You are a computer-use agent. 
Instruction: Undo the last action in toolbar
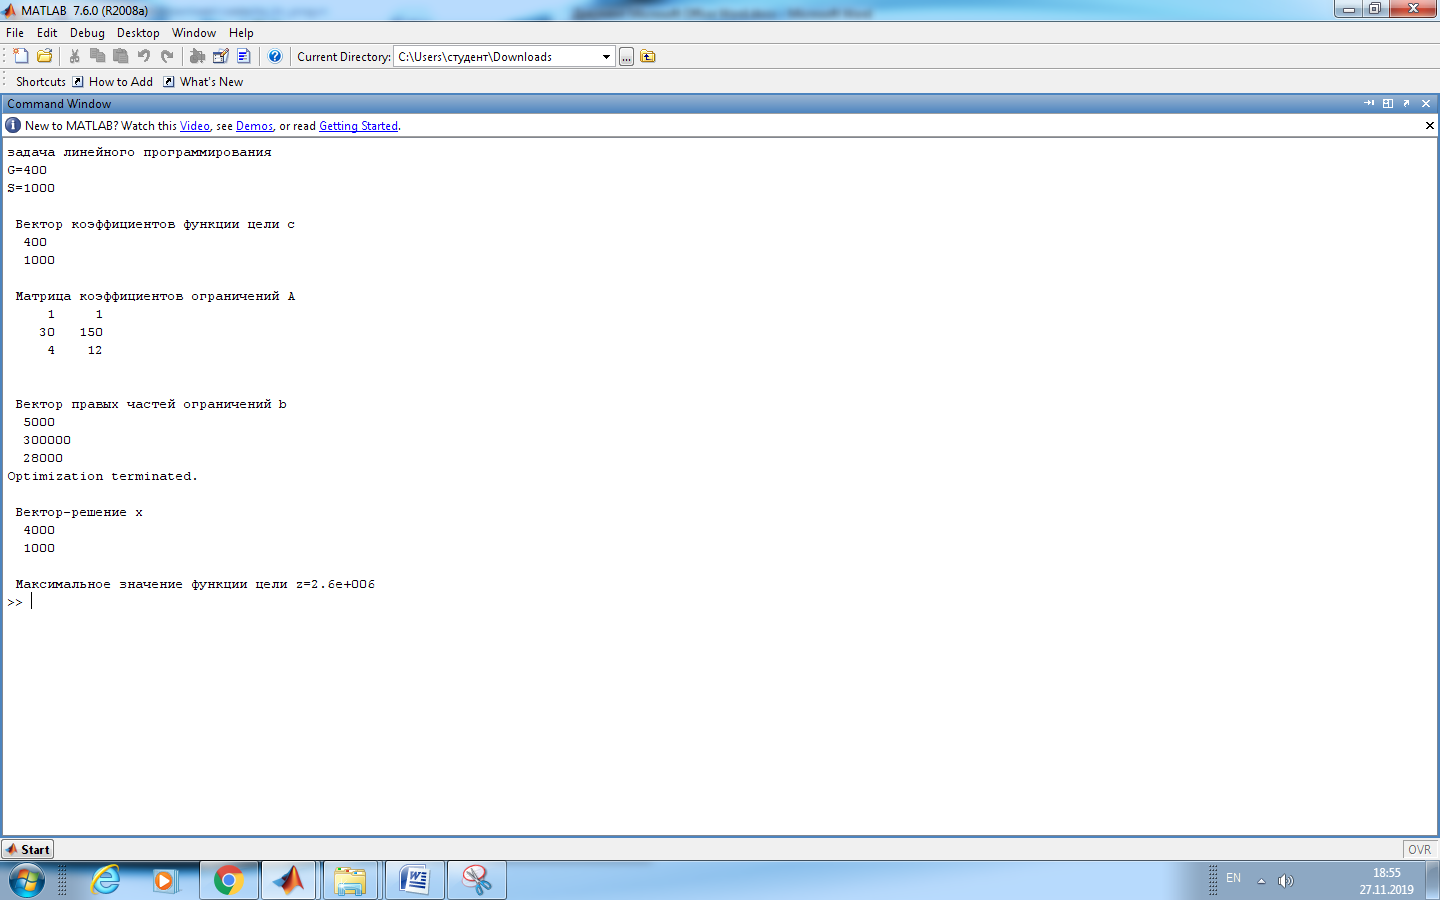pyautogui.click(x=144, y=56)
